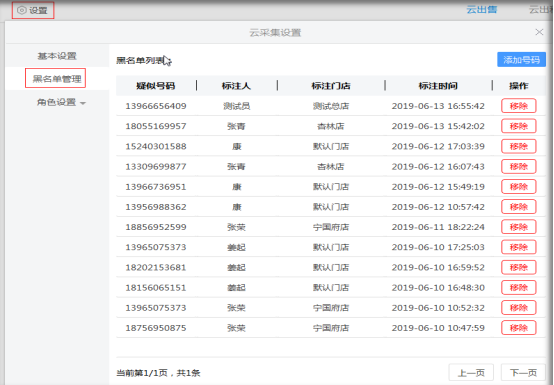Select phone number 13309699877
Screen dimensions: 554x385
point(156,166)
